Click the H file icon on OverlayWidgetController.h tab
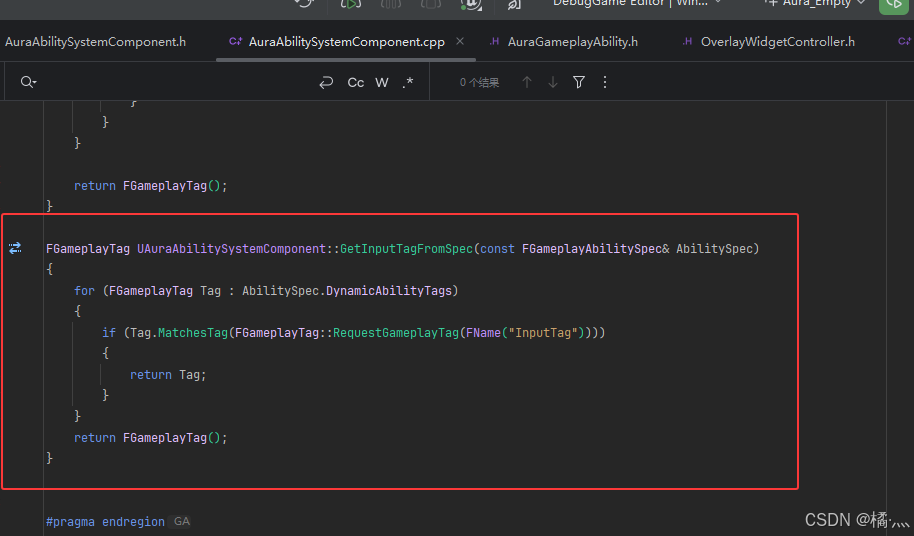Screen dimensions: 914x536 687,41
